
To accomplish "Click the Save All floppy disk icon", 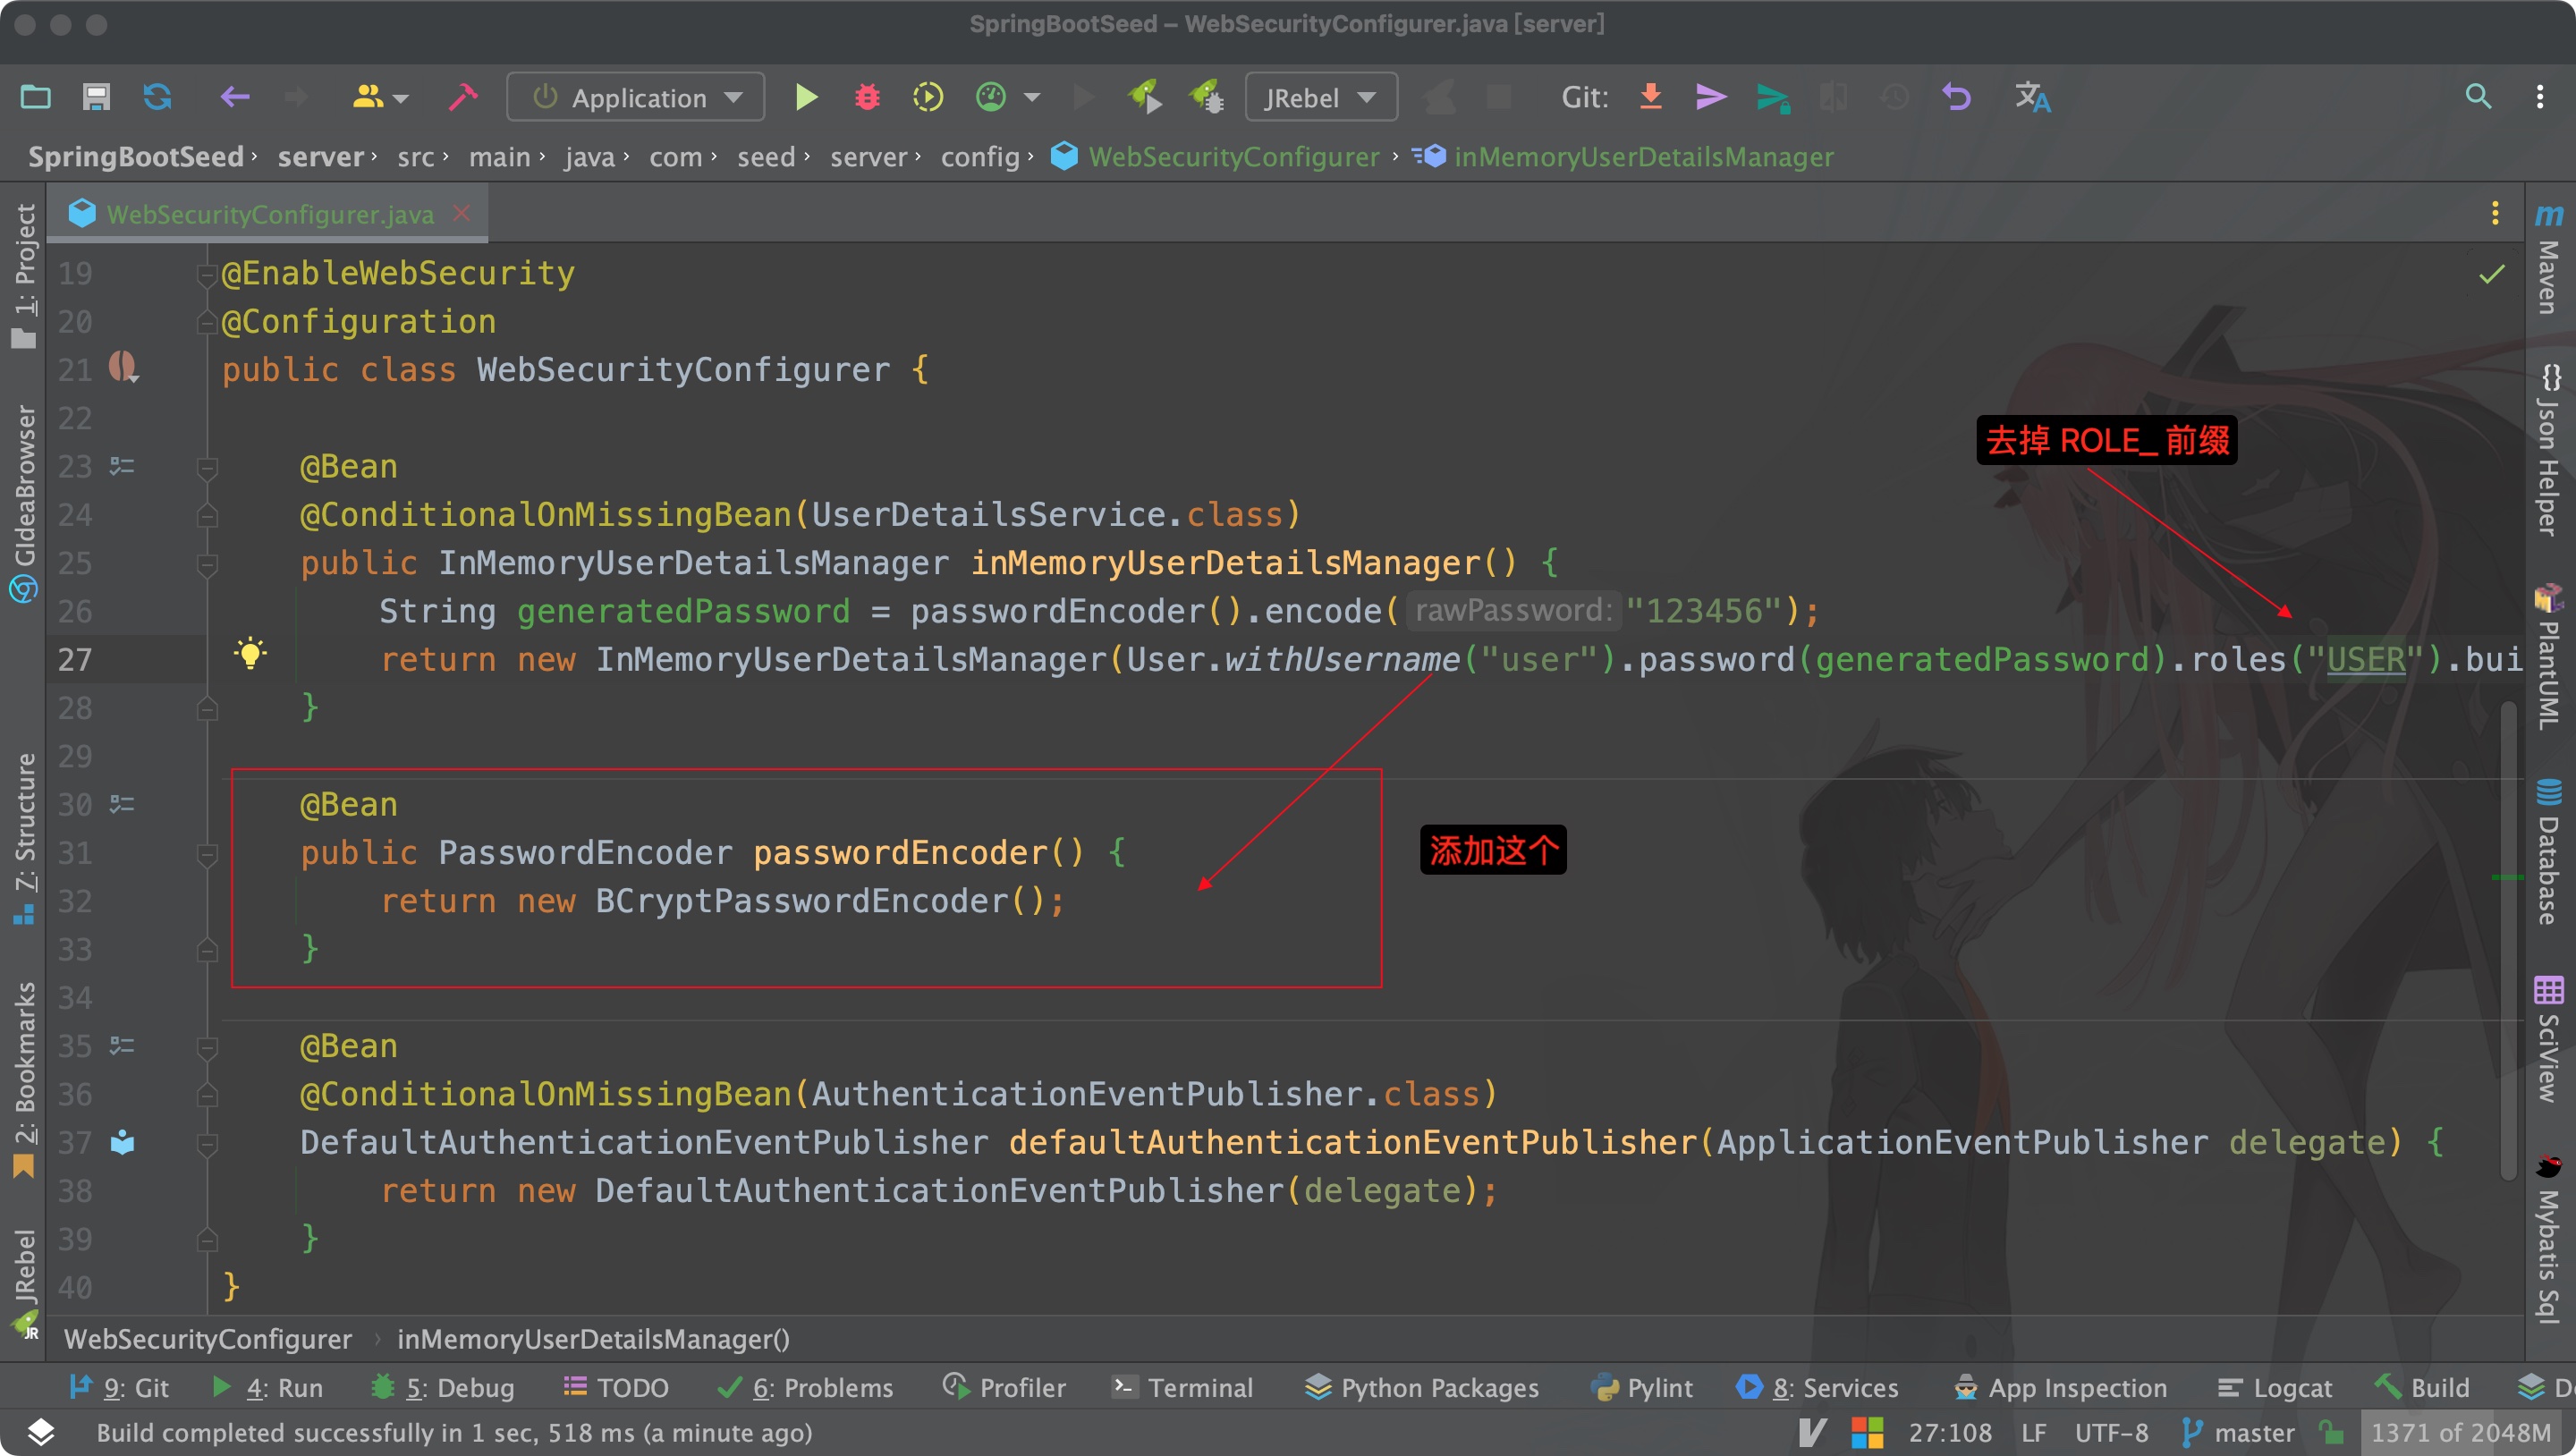I will click(x=96, y=97).
